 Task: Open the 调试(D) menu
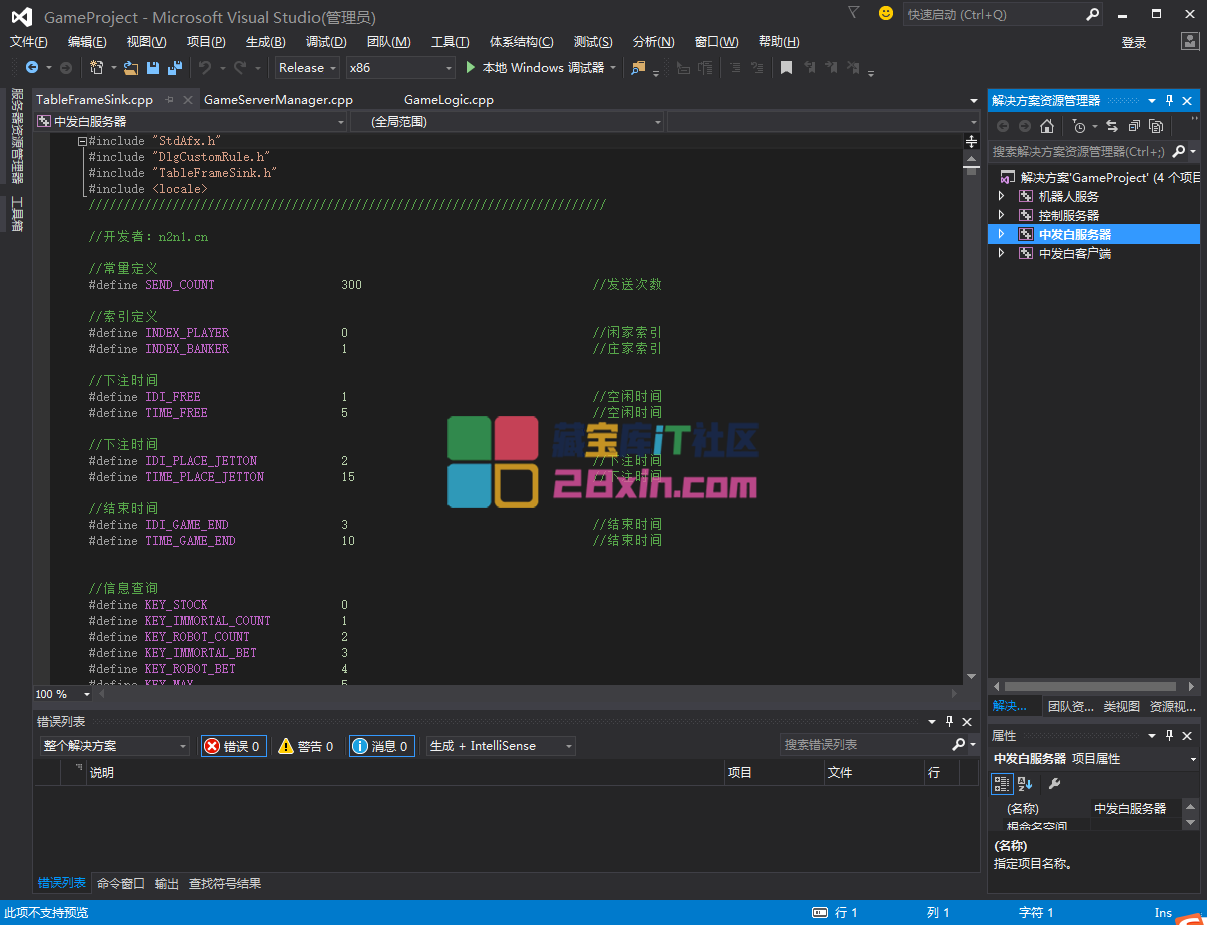click(326, 42)
